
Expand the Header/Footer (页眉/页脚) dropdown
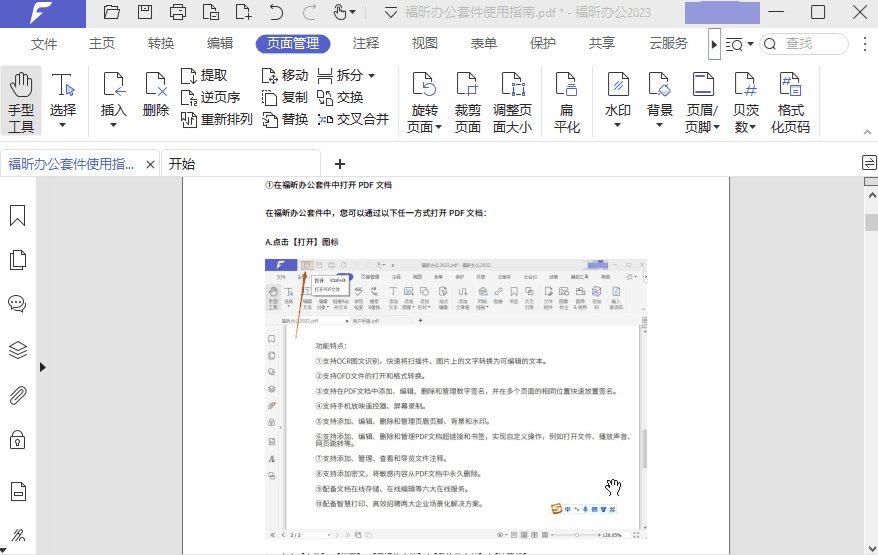(716, 128)
